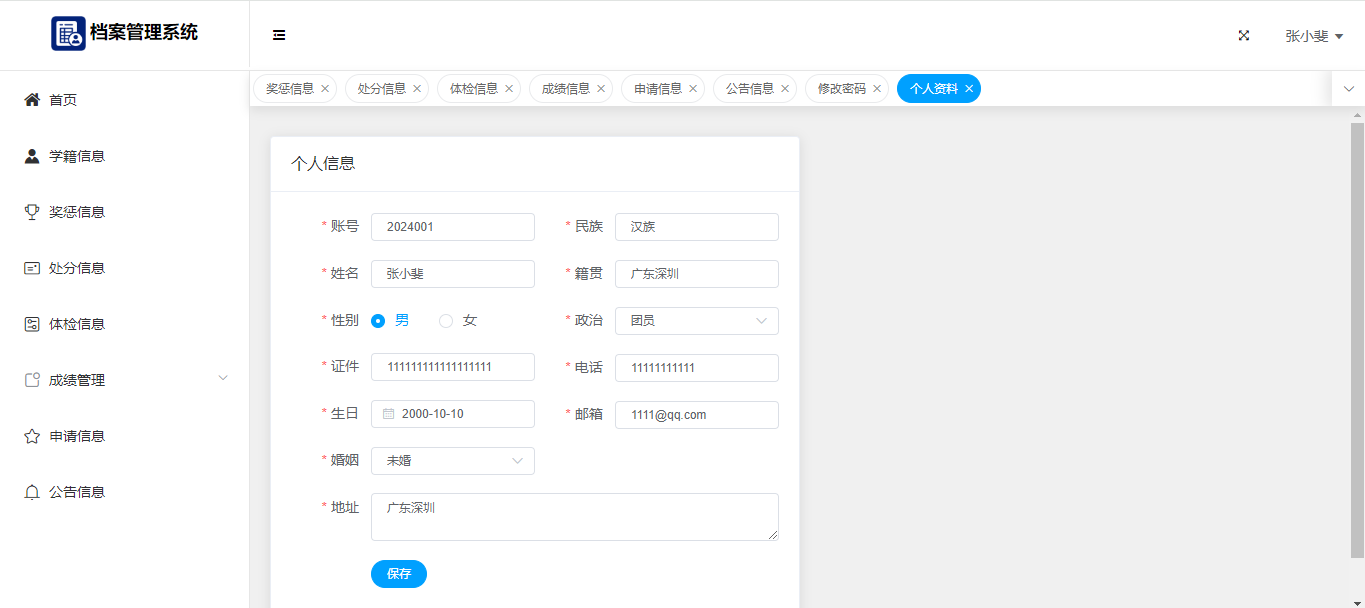
Task: Open 体检信息 via its sidebar icon
Action: (32, 324)
